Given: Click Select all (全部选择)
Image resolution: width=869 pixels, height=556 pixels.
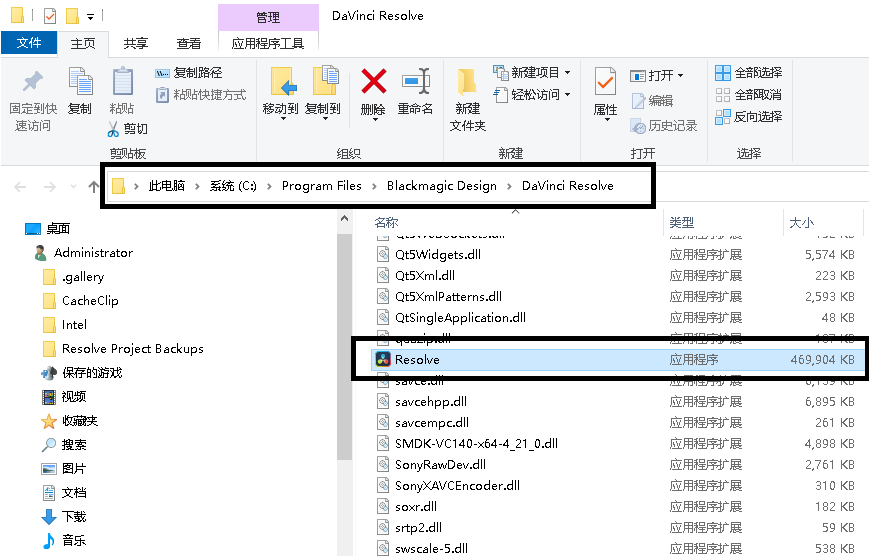Looking at the screenshot, I should 748,73.
